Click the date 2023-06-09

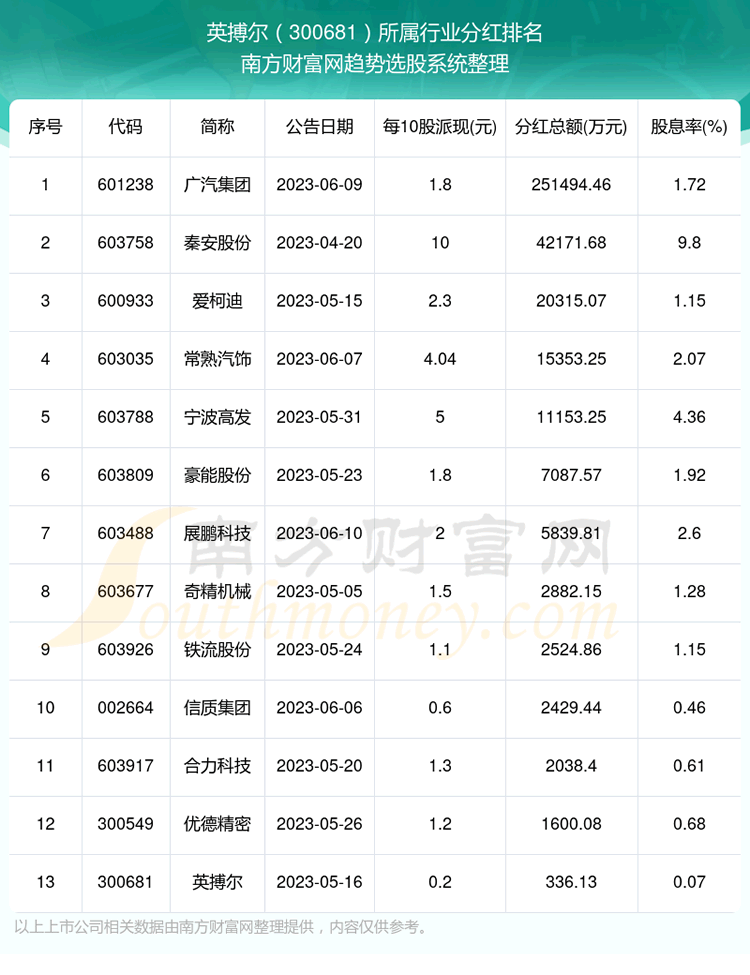[320, 185]
